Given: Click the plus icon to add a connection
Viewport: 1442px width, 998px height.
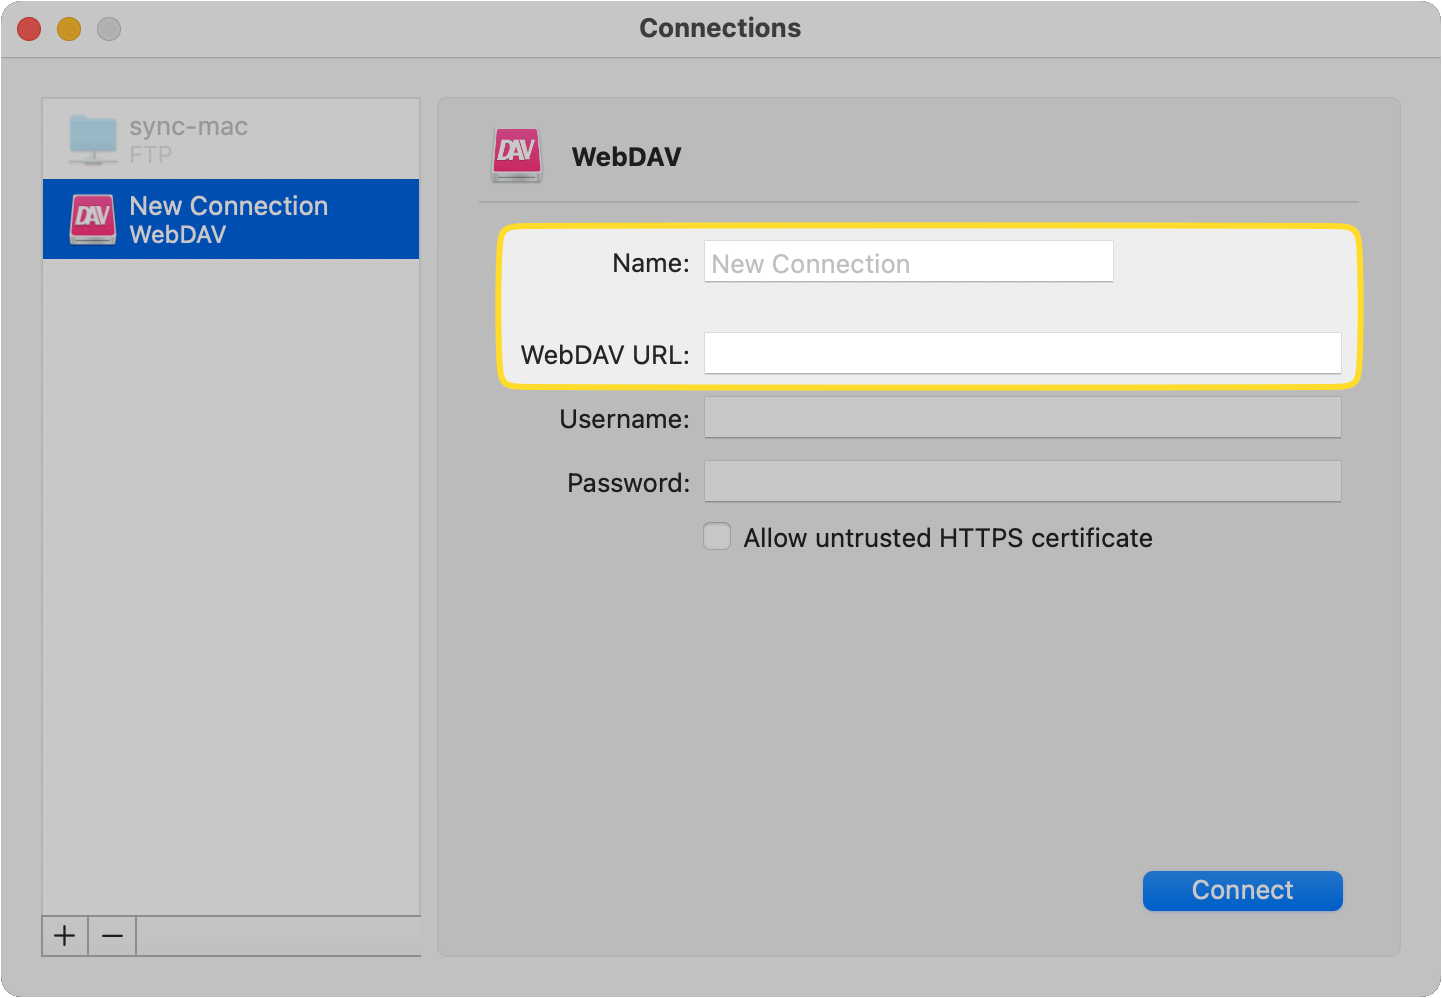Looking at the screenshot, I should click(x=64, y=936).
